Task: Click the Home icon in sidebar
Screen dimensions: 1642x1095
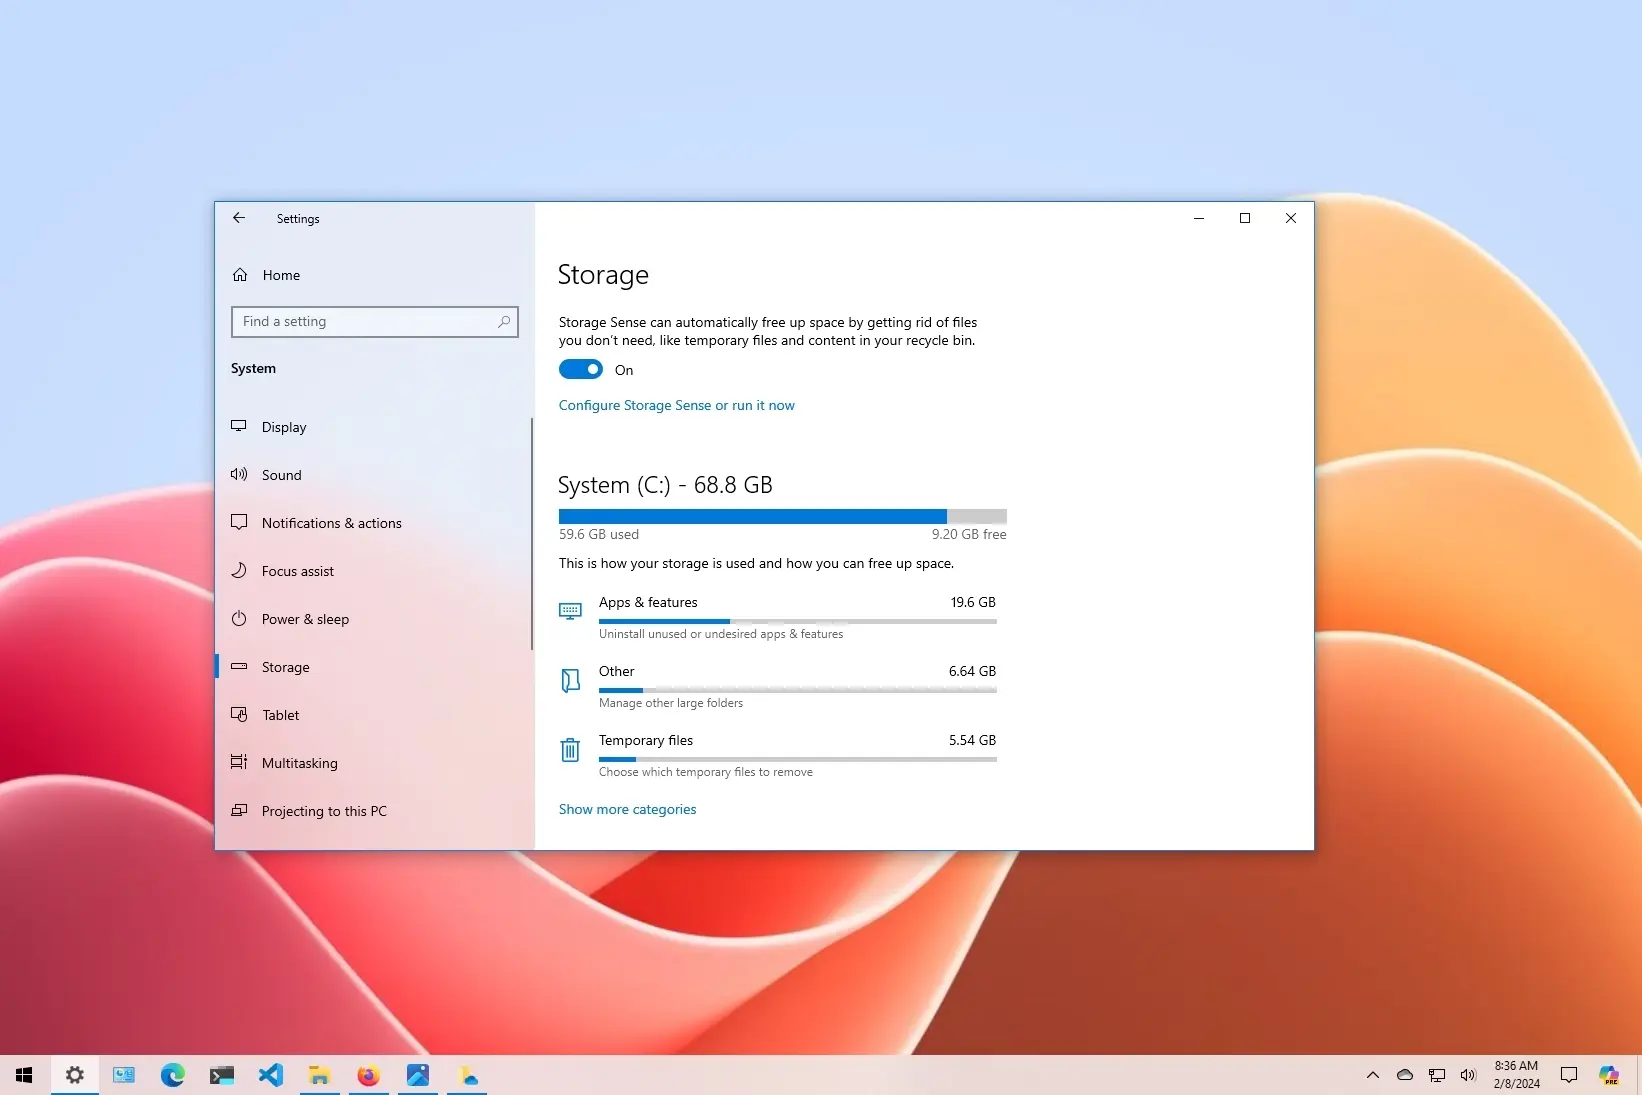Action: pyautogui.click(x=240, y=275)
